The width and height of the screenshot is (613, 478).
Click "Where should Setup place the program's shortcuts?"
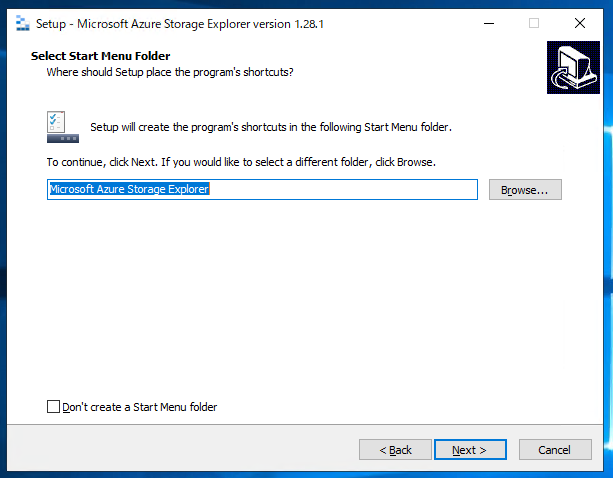pyautogui.click(x=170, y=72)
